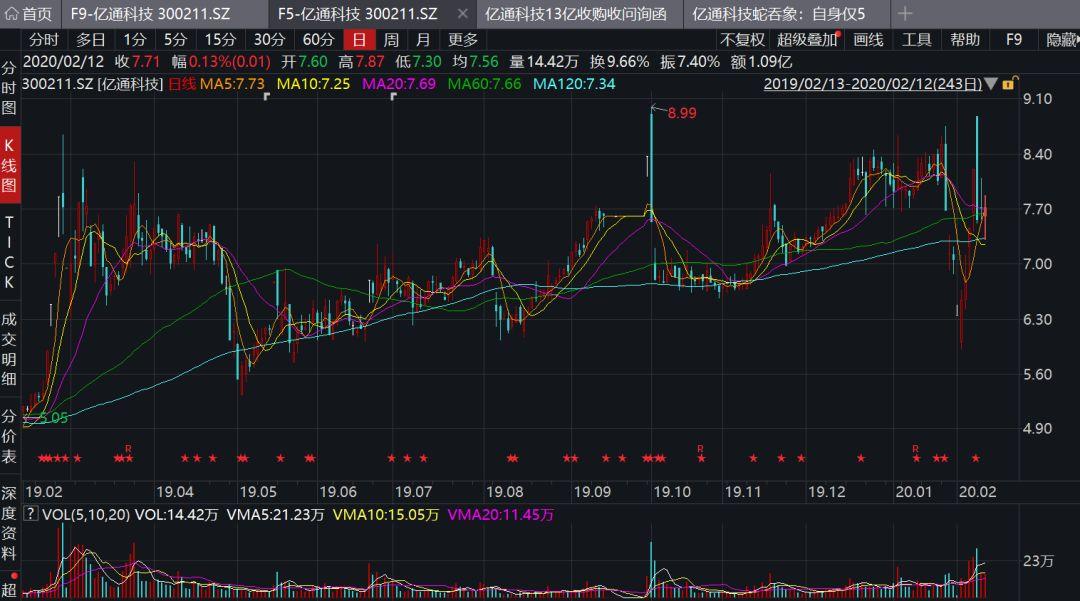Viewport: 1080px width, 601px height.
Task: Click the red star marker above 19.12
Action: pyautogui.click(x=861, y=458)
